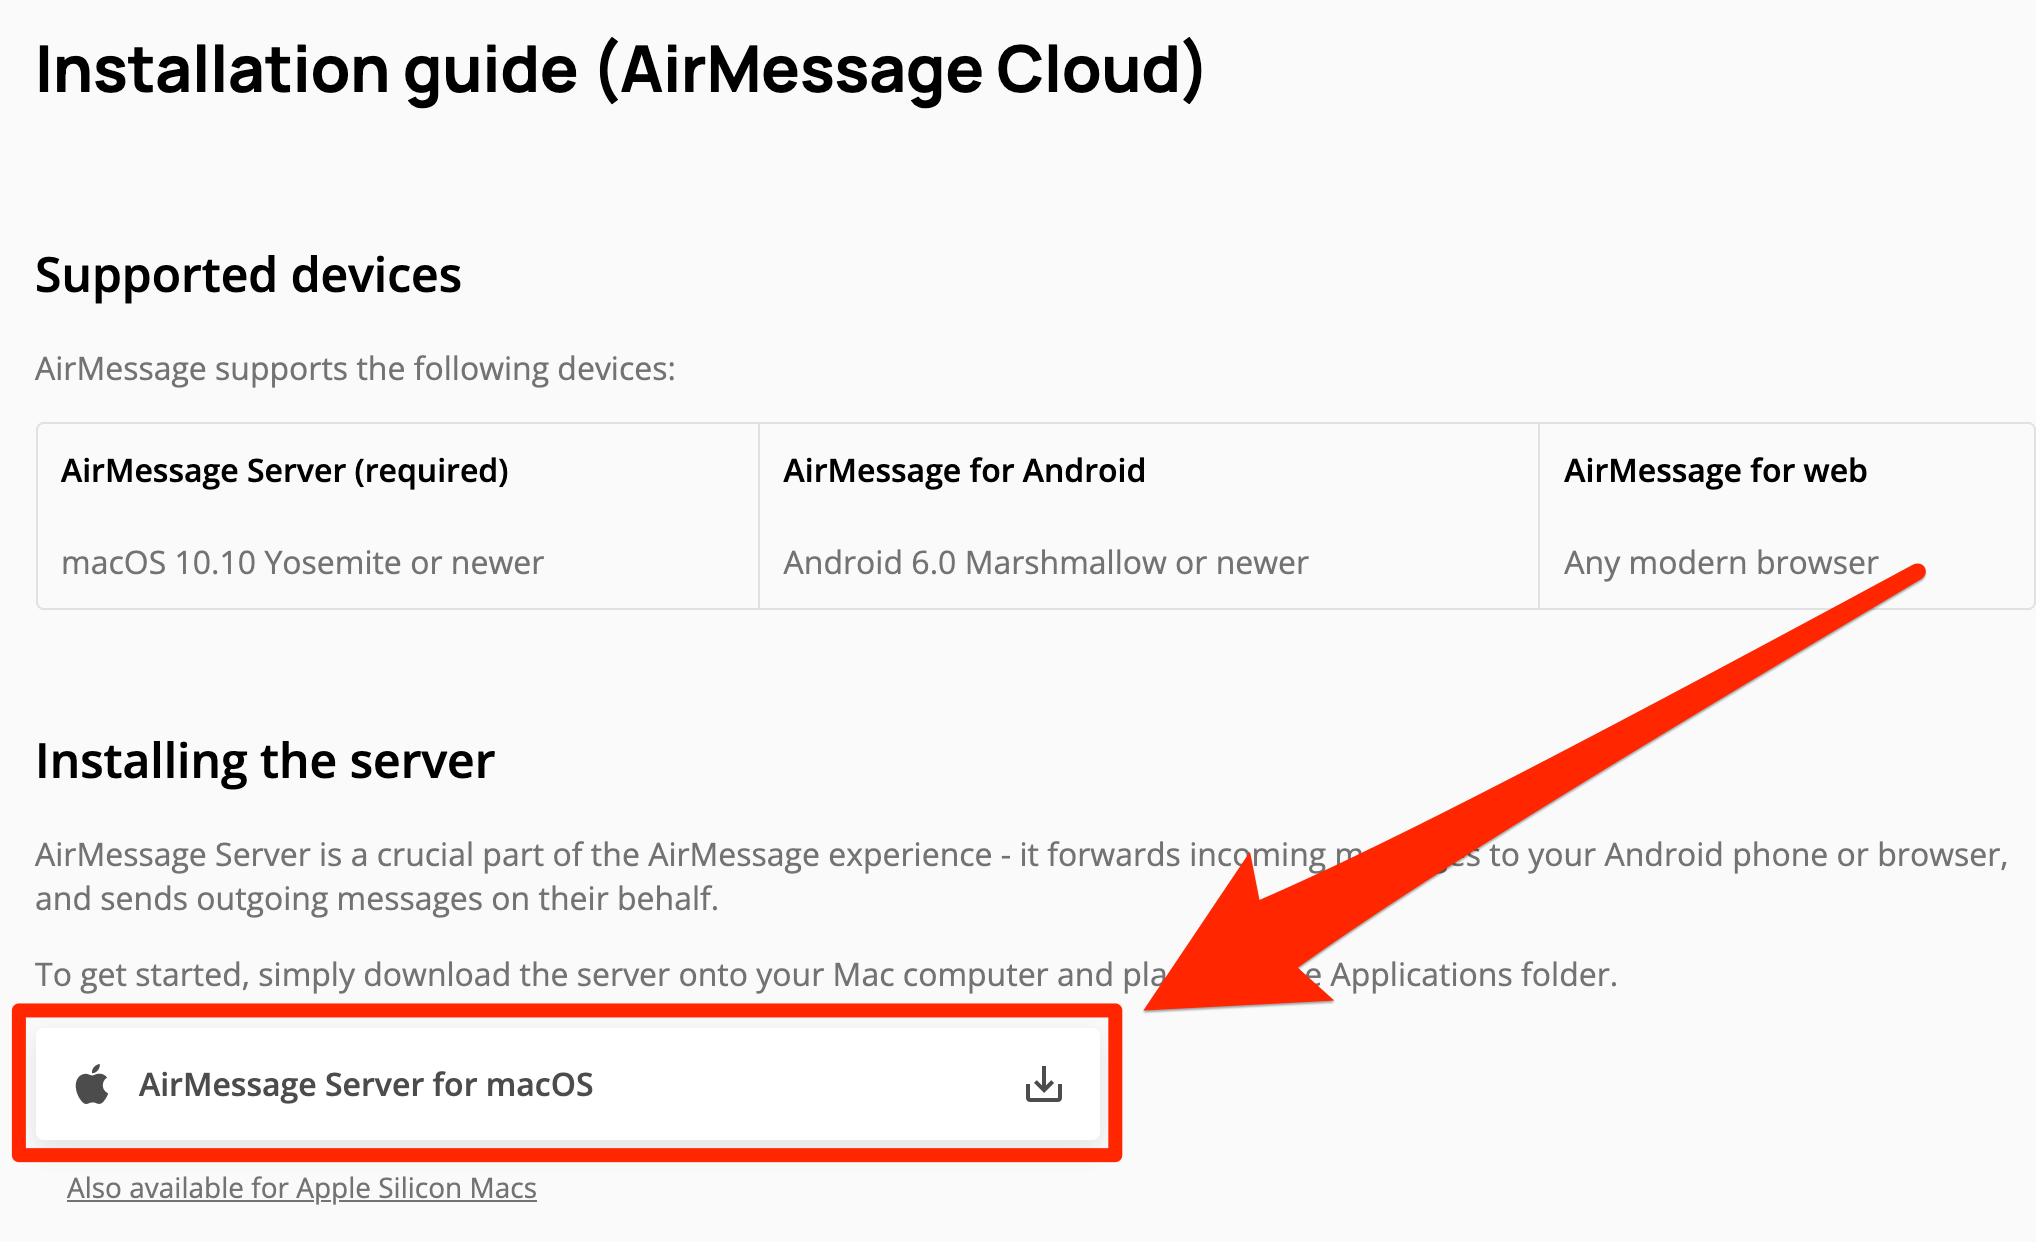Click the AirMessage for web heading

click(x=1715, y=470)
